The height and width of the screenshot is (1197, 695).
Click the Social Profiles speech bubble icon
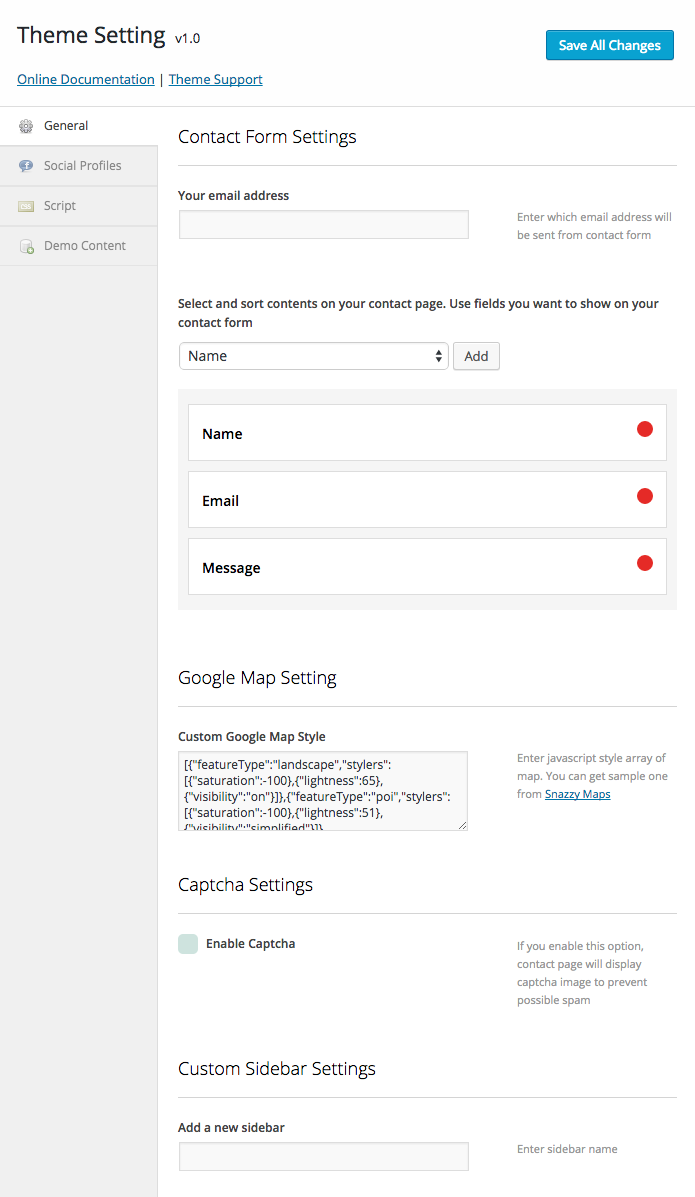pyautogui.click(x=26, y=166)
